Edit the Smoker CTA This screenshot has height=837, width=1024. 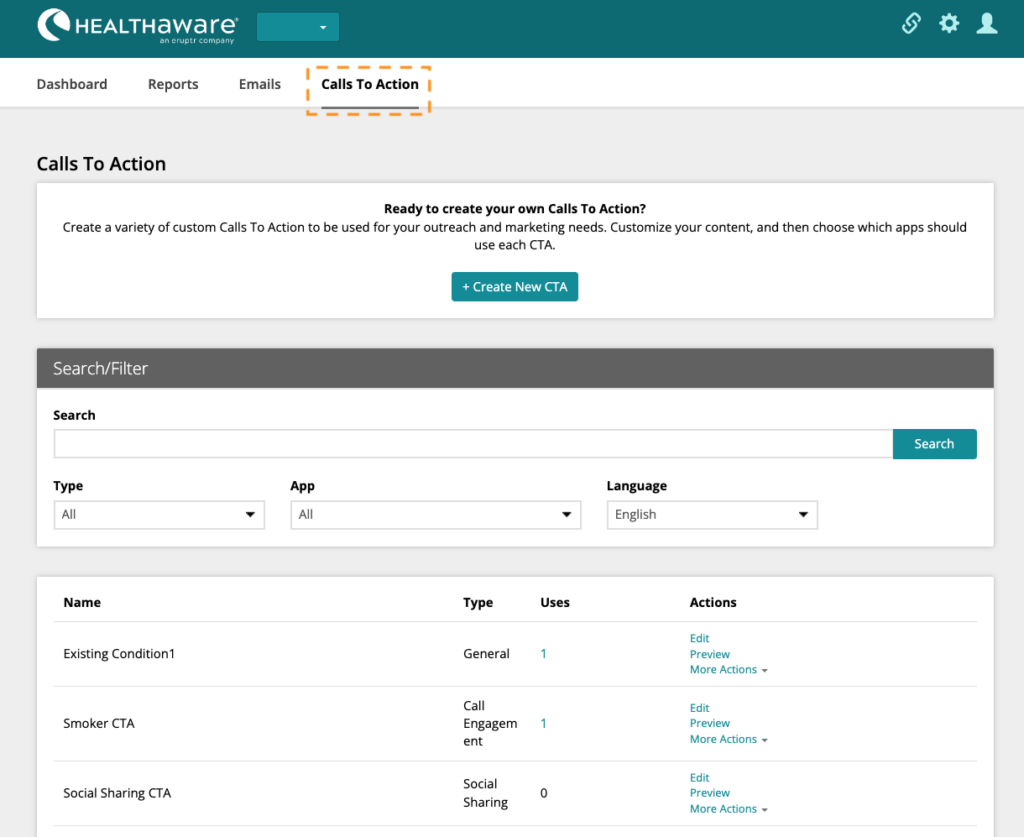point(699,708)
